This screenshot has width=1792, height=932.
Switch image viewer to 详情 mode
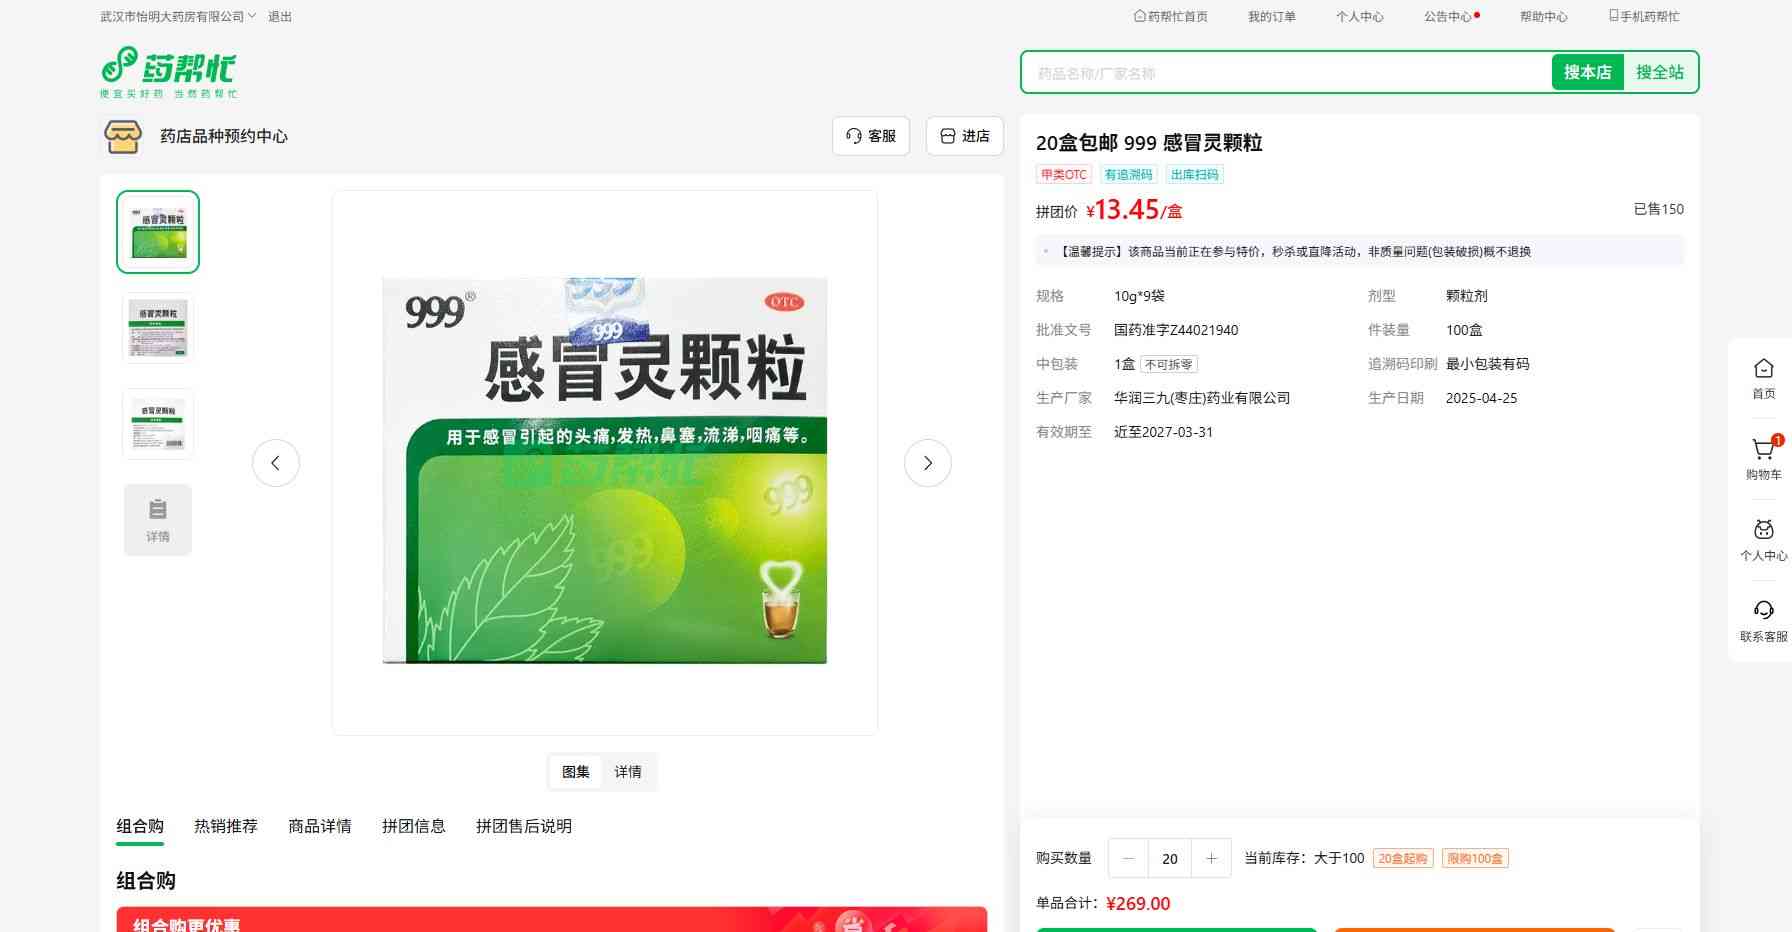click(x=628, y=772)
